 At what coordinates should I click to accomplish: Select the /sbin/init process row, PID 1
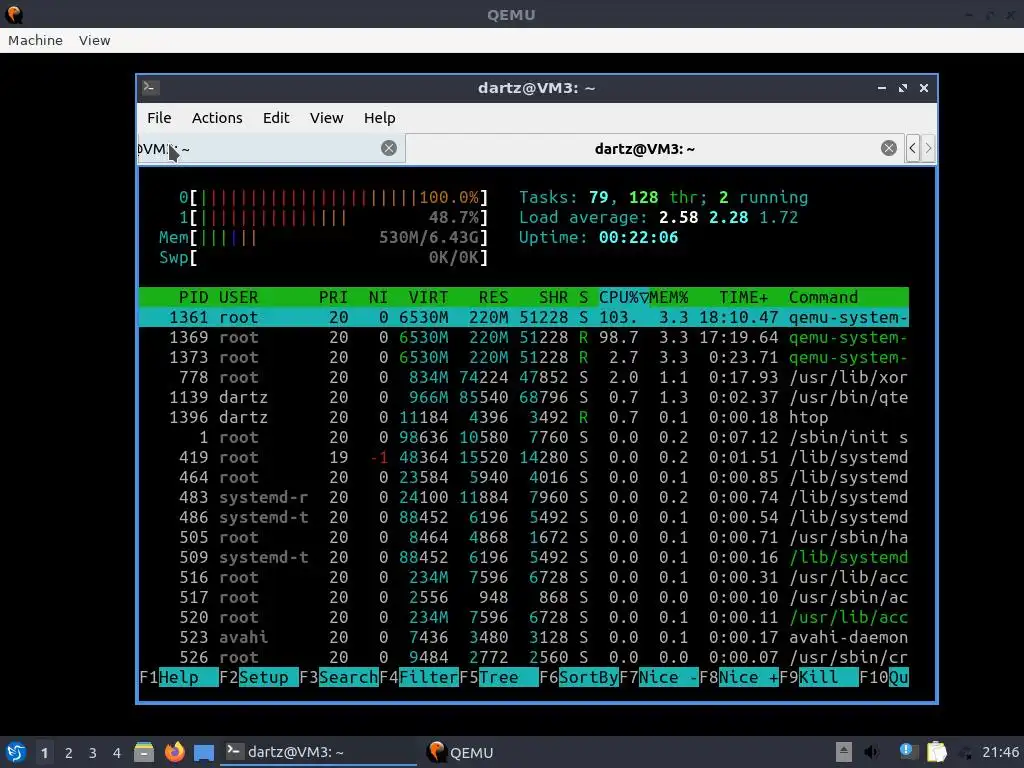(x=524, y=438)
